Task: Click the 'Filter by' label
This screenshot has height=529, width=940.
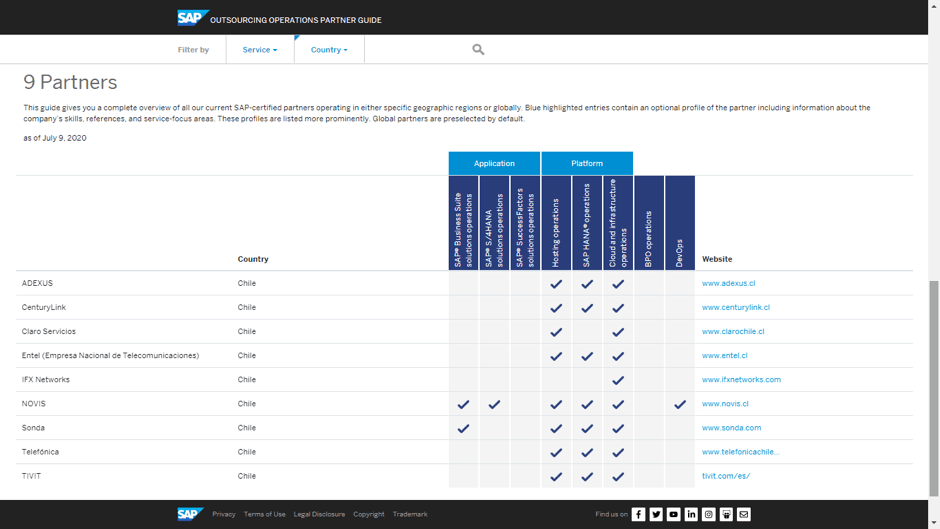Action: pos(193,50)
